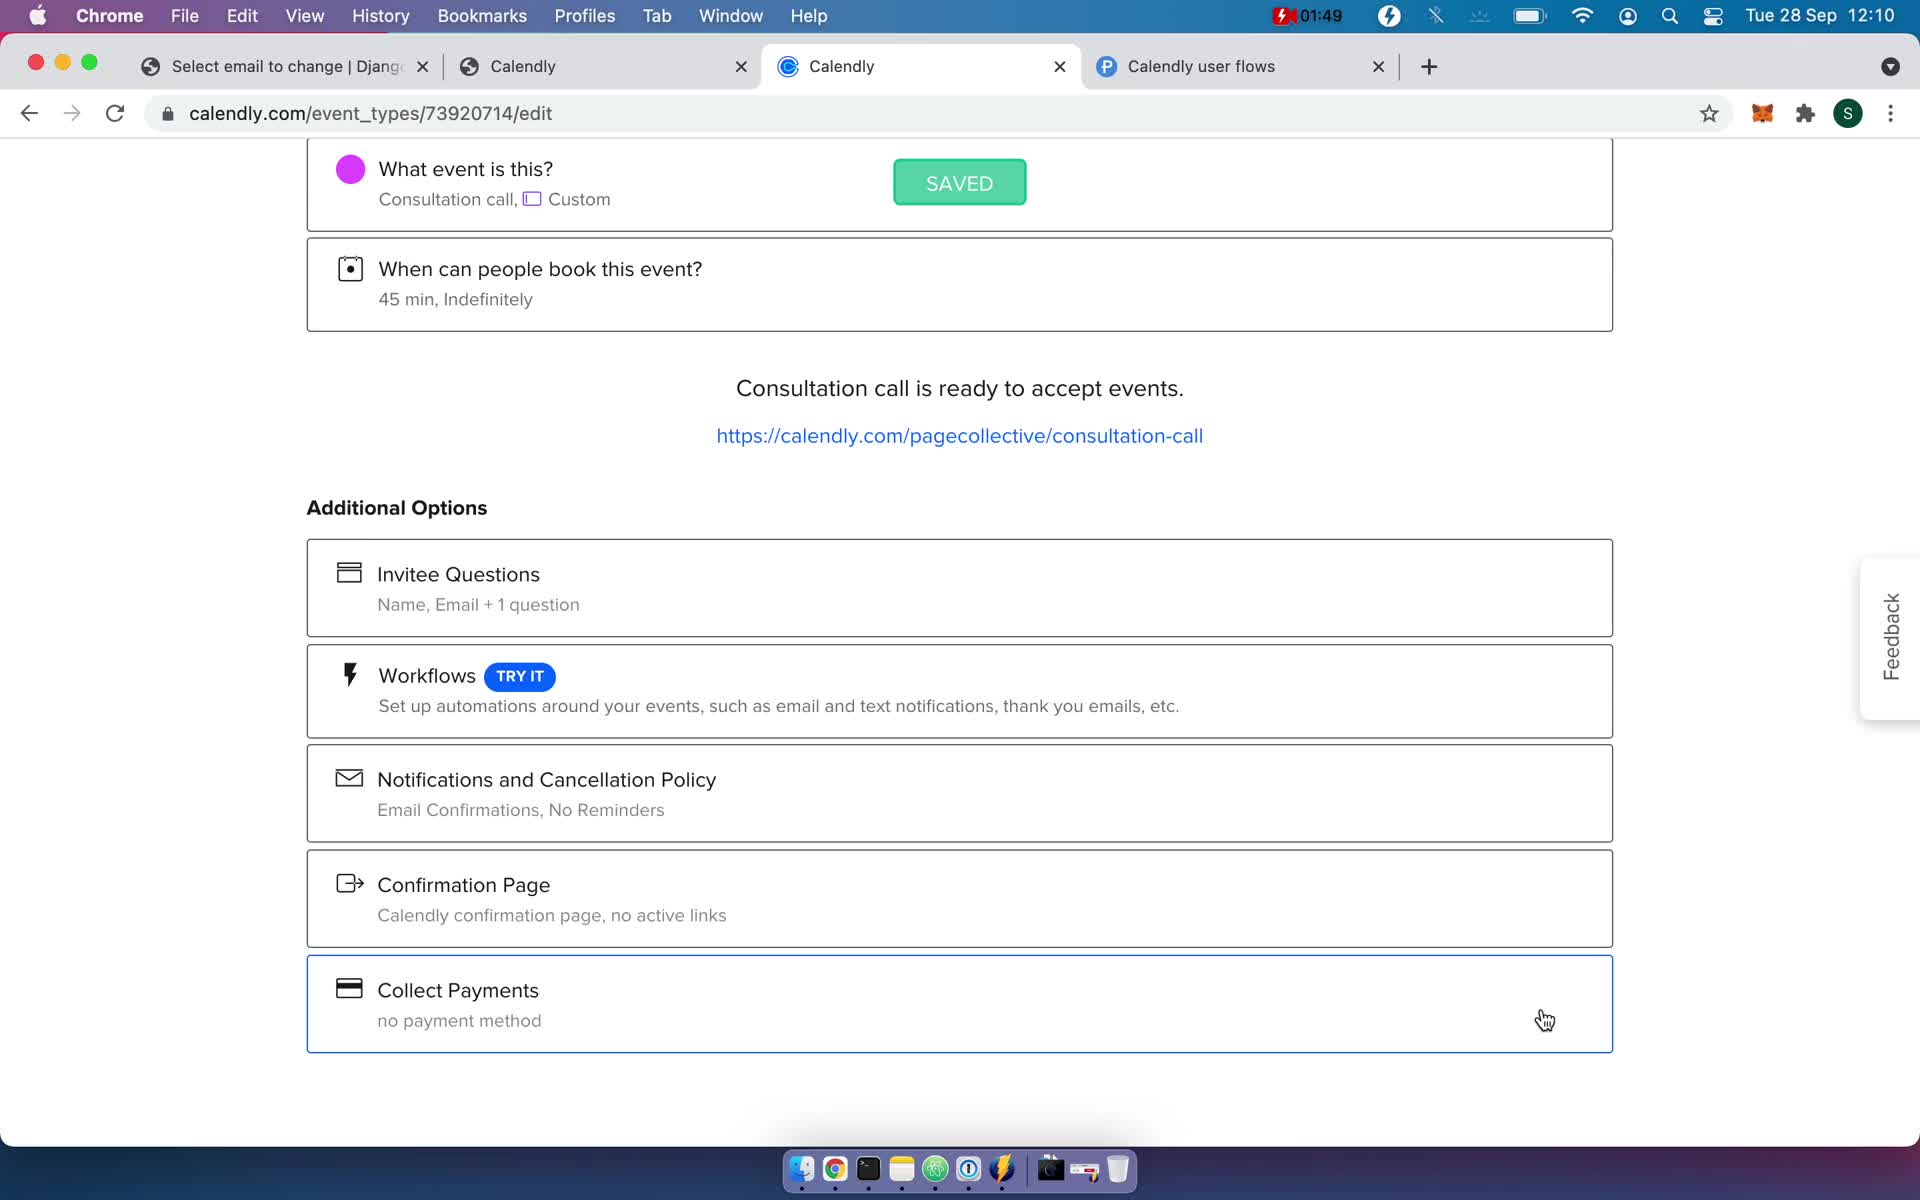Toggle the Confirmation Page section open

tap(959, 897)
